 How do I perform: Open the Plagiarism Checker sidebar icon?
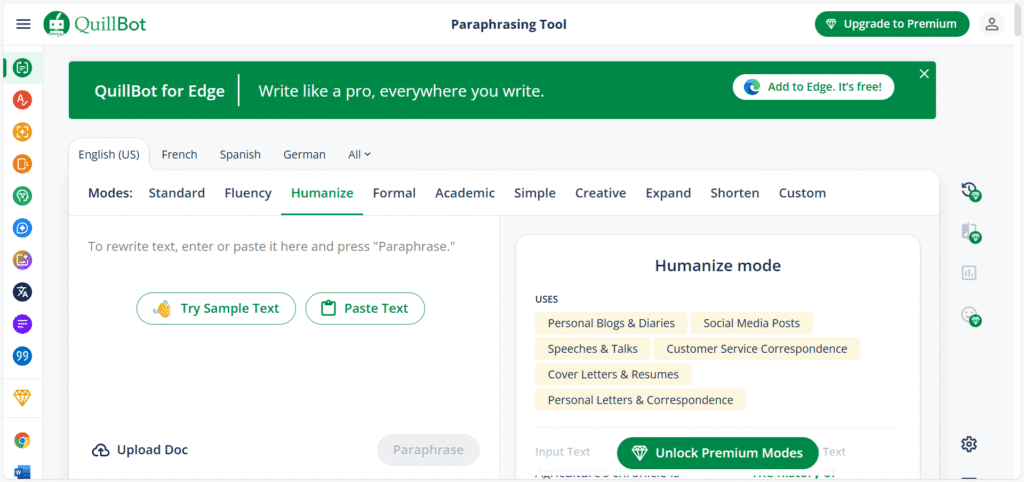[x=22, y=163]
